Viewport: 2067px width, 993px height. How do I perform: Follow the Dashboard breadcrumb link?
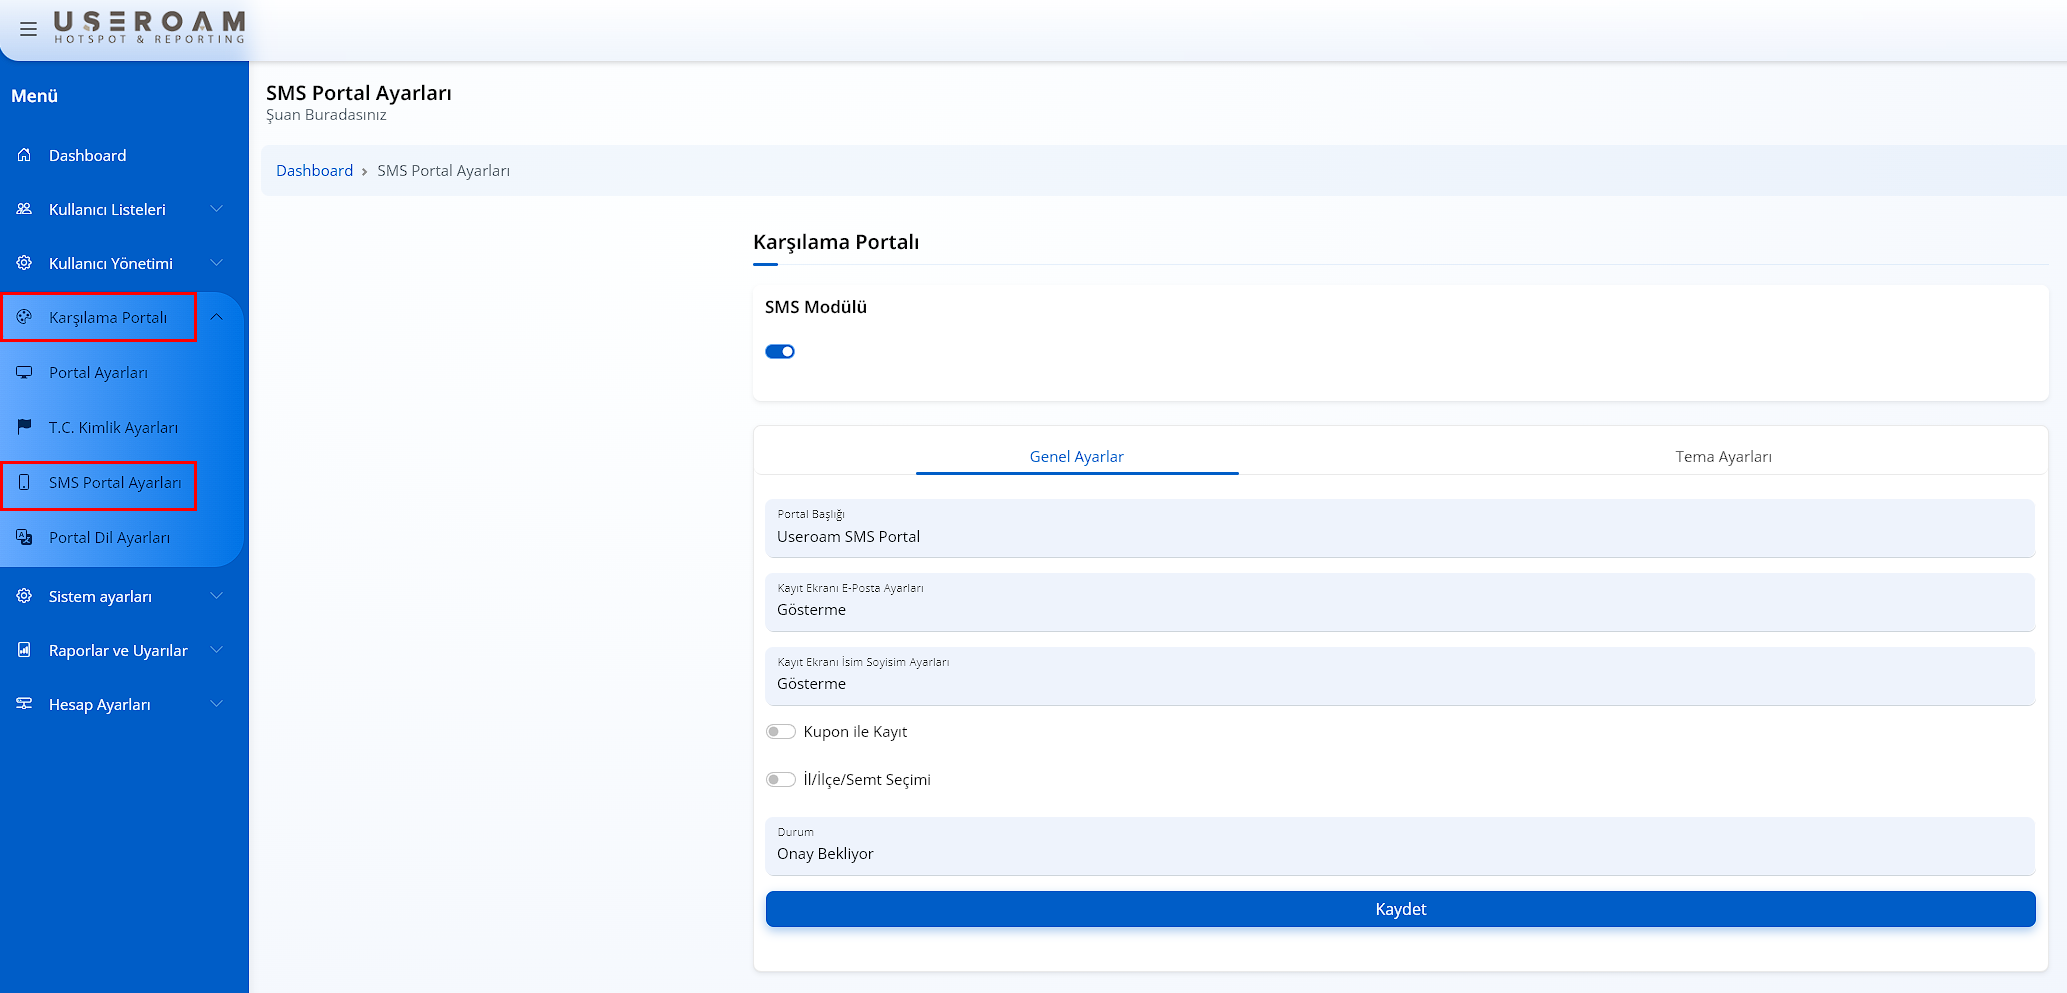[314, 171]
